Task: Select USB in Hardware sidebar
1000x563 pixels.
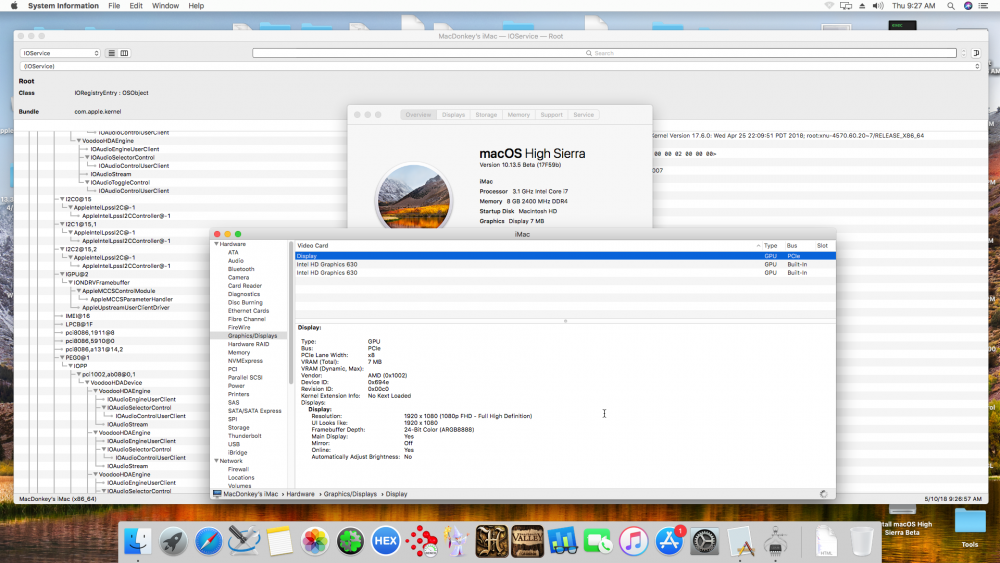Action: click(x=234, y=444)
